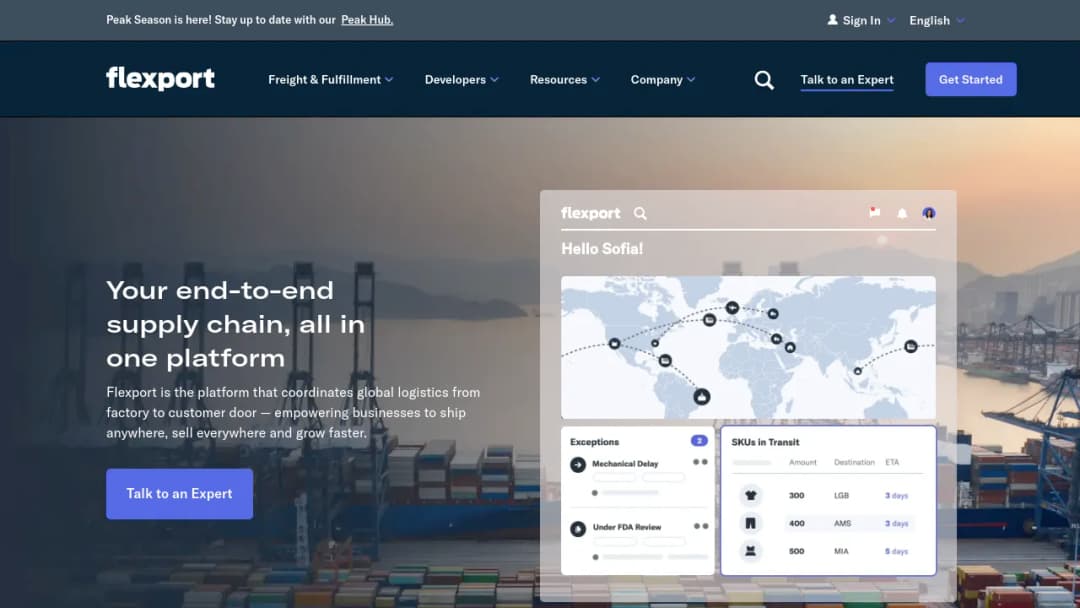Expand the Developers menu
Screen dimensions: 1080x608
point(461,80)
